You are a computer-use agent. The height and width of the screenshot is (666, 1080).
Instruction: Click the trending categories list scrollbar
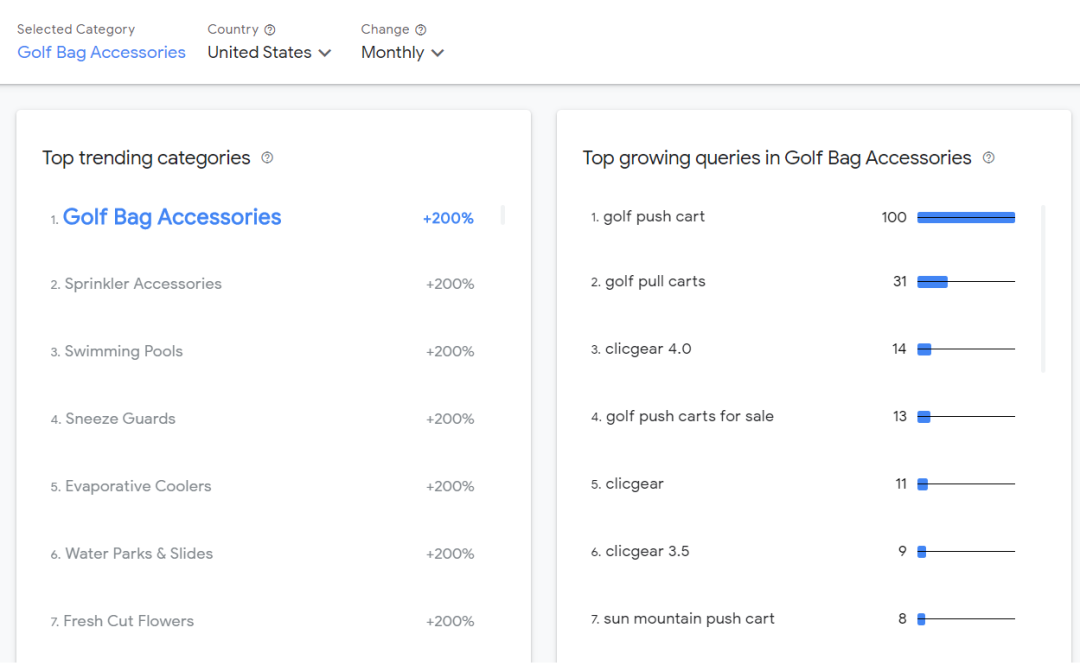[x=503, y=215]
